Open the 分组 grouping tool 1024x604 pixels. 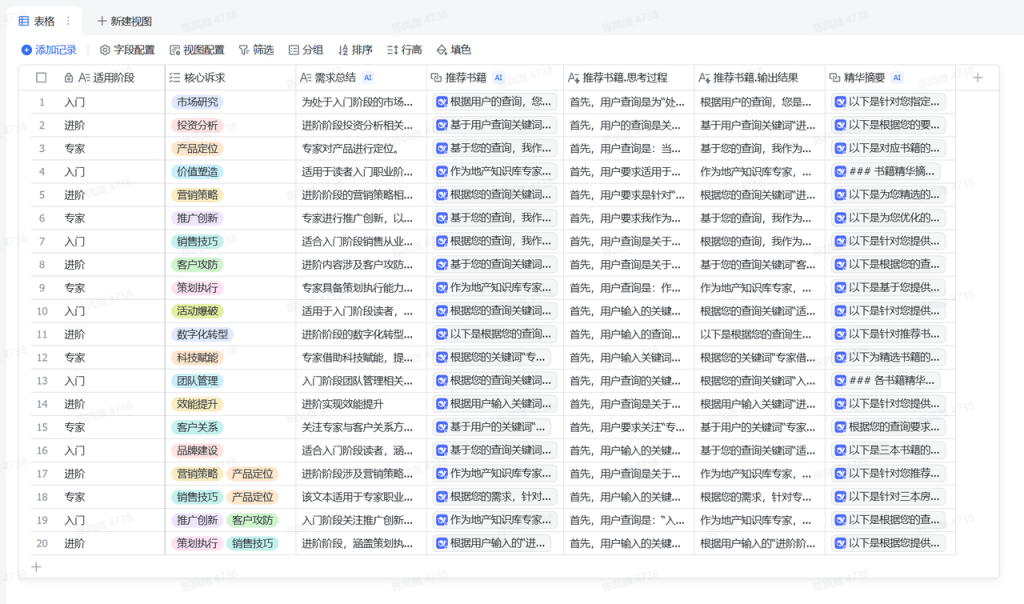pyautogui.click(x=306, y=50)
